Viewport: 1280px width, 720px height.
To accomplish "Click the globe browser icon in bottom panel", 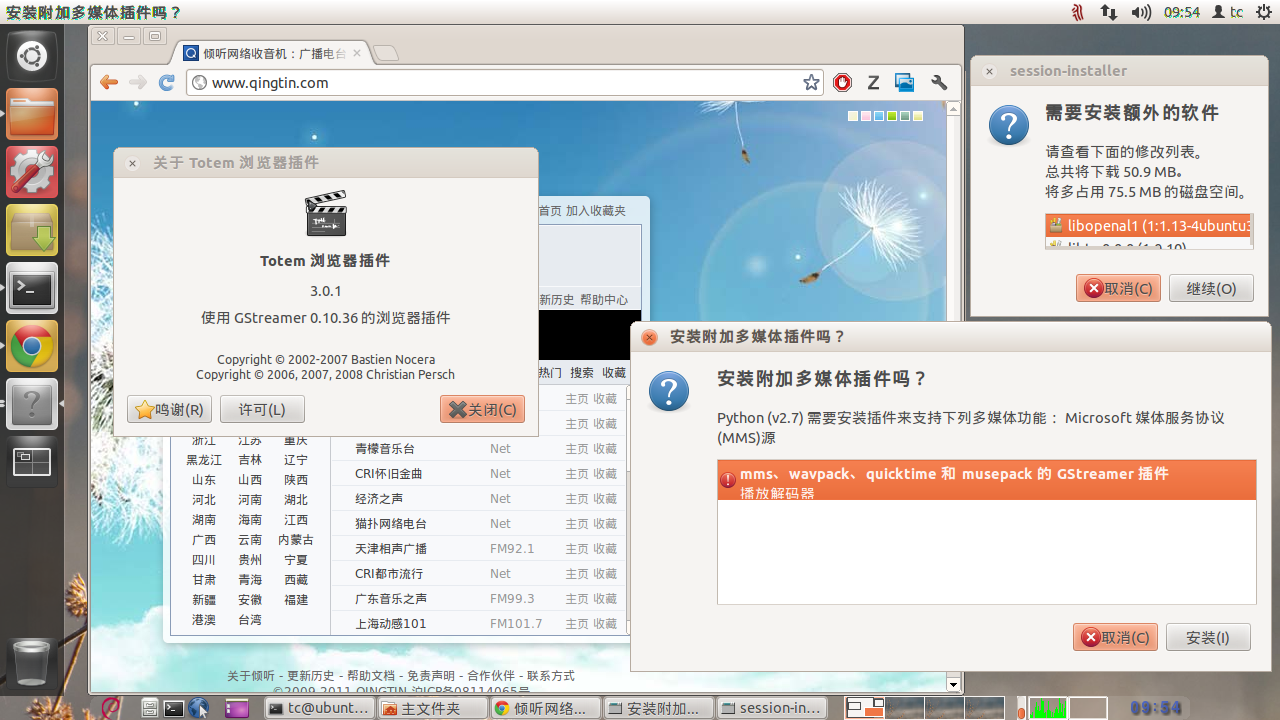I will pos(199,708).
